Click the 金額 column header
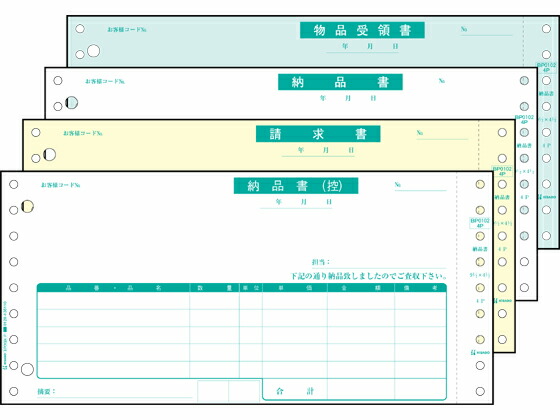 click(x=361, y=288)
